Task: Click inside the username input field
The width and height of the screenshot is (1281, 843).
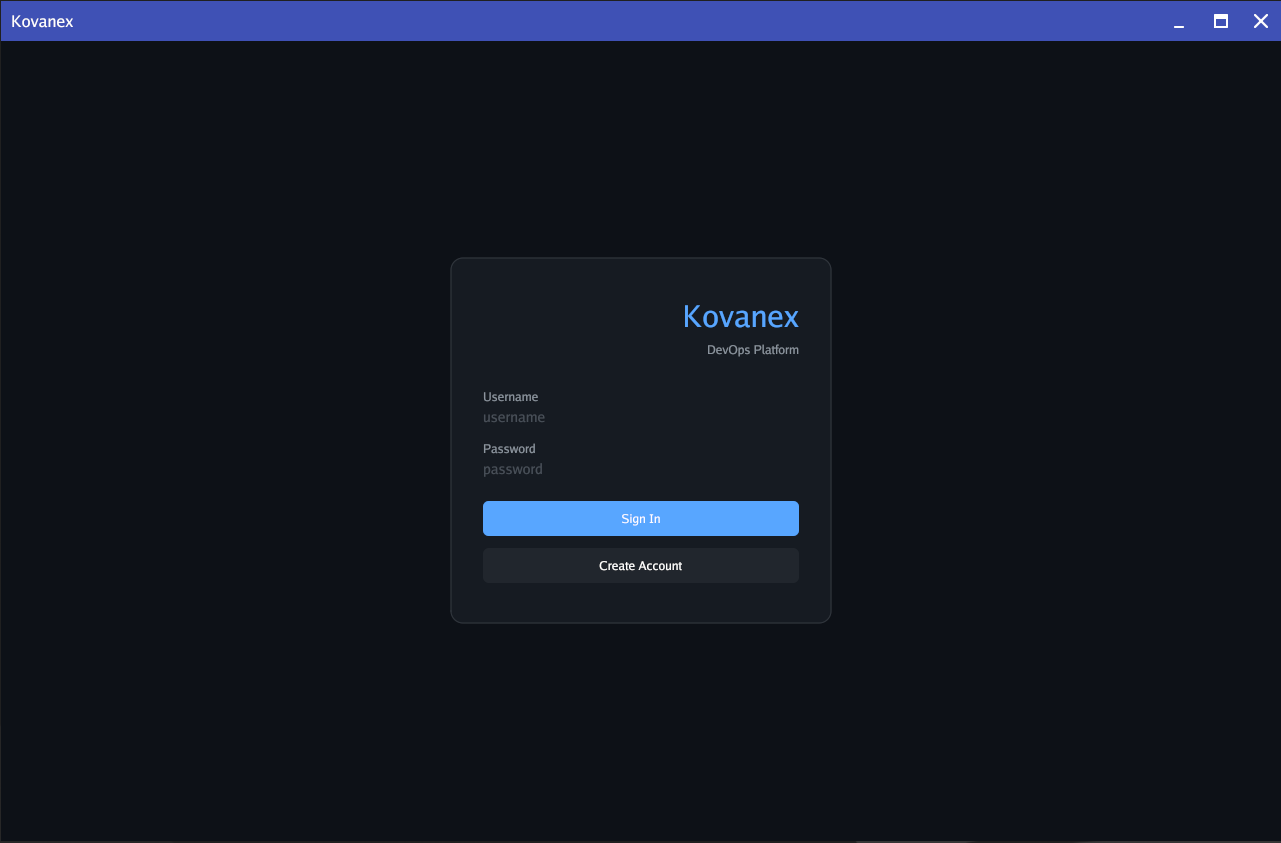Action: click(640, 417)
